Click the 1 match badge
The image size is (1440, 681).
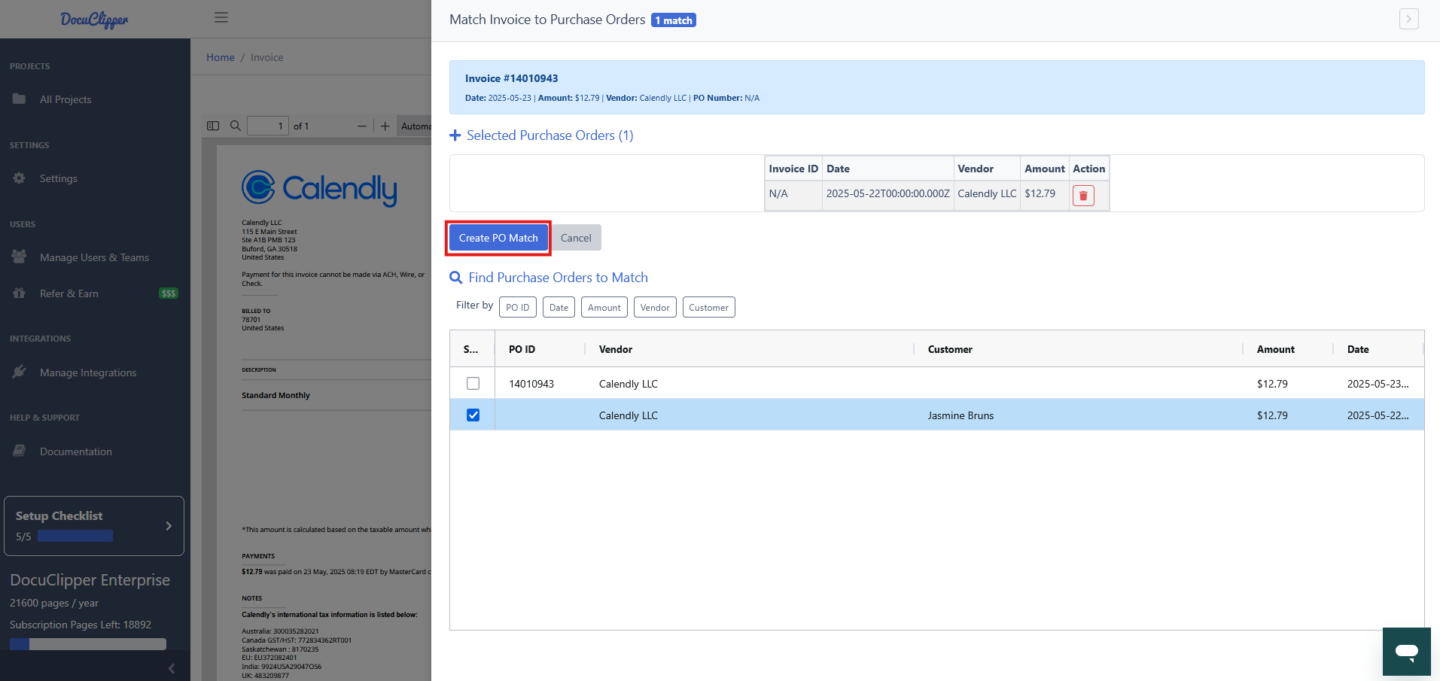(674, 20)
